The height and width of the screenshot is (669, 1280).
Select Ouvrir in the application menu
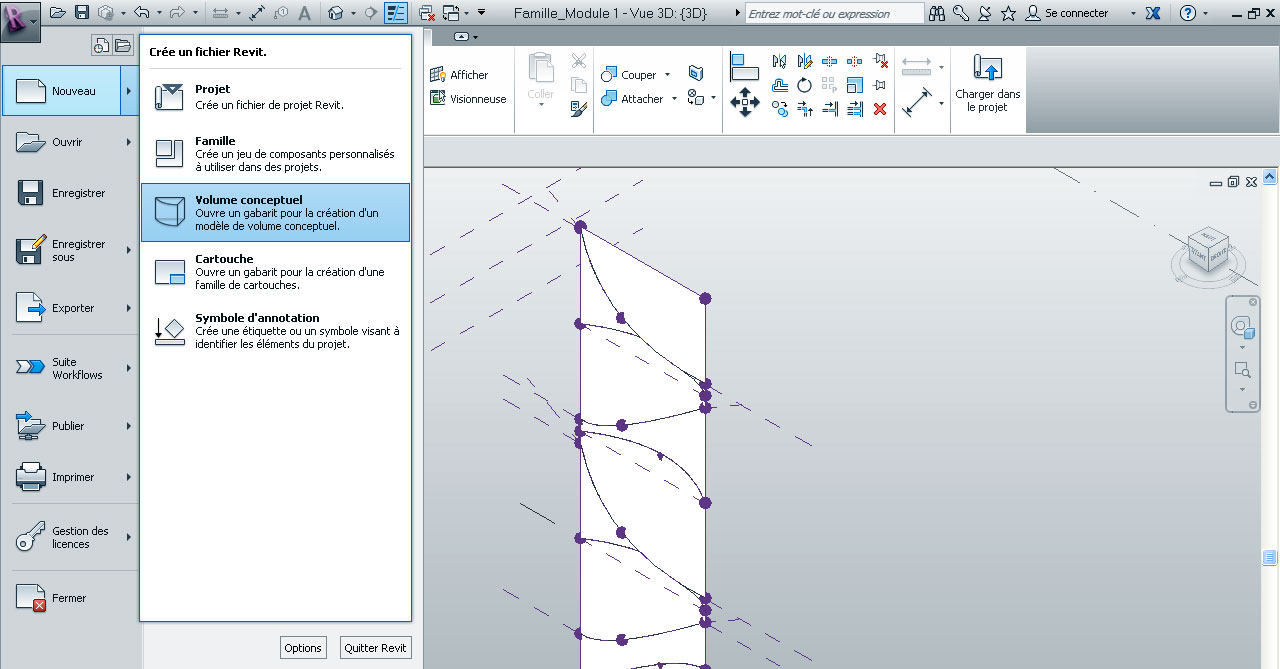(68, 142)
